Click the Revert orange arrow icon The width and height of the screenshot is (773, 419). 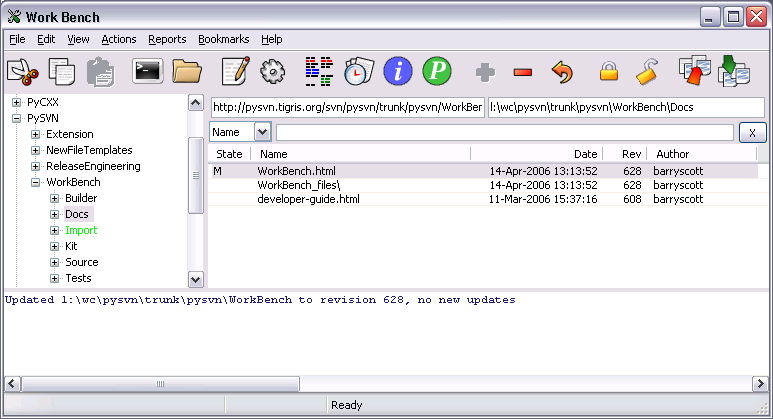tap(562, 72)
